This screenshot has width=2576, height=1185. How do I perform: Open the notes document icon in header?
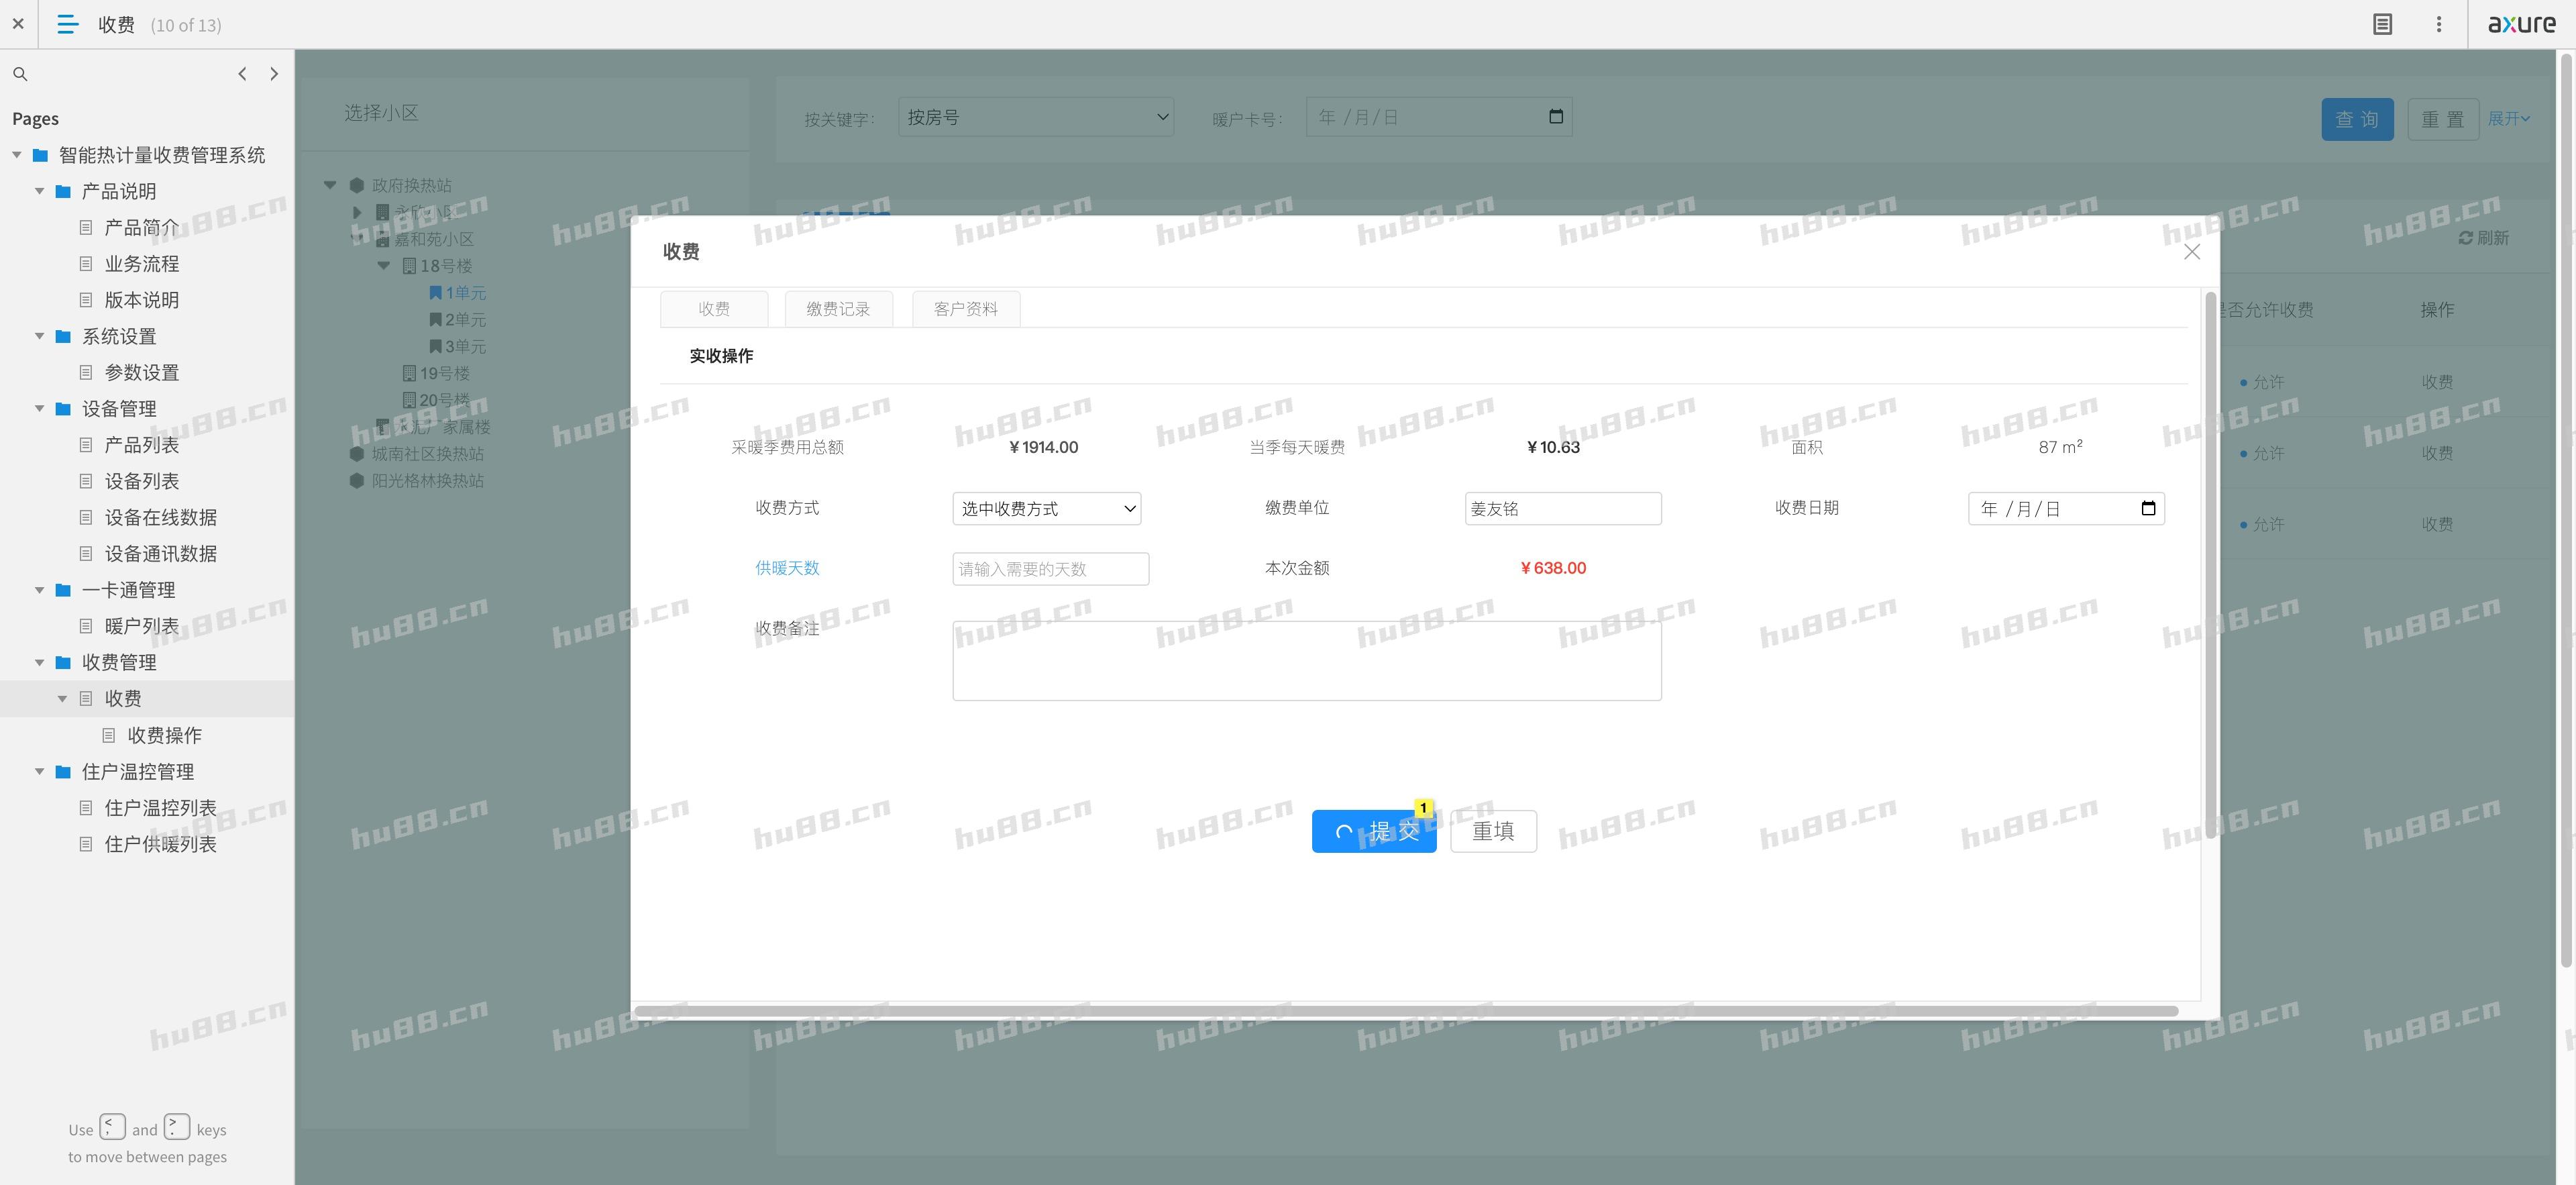pyautogui.click(x=2382, y=24)
